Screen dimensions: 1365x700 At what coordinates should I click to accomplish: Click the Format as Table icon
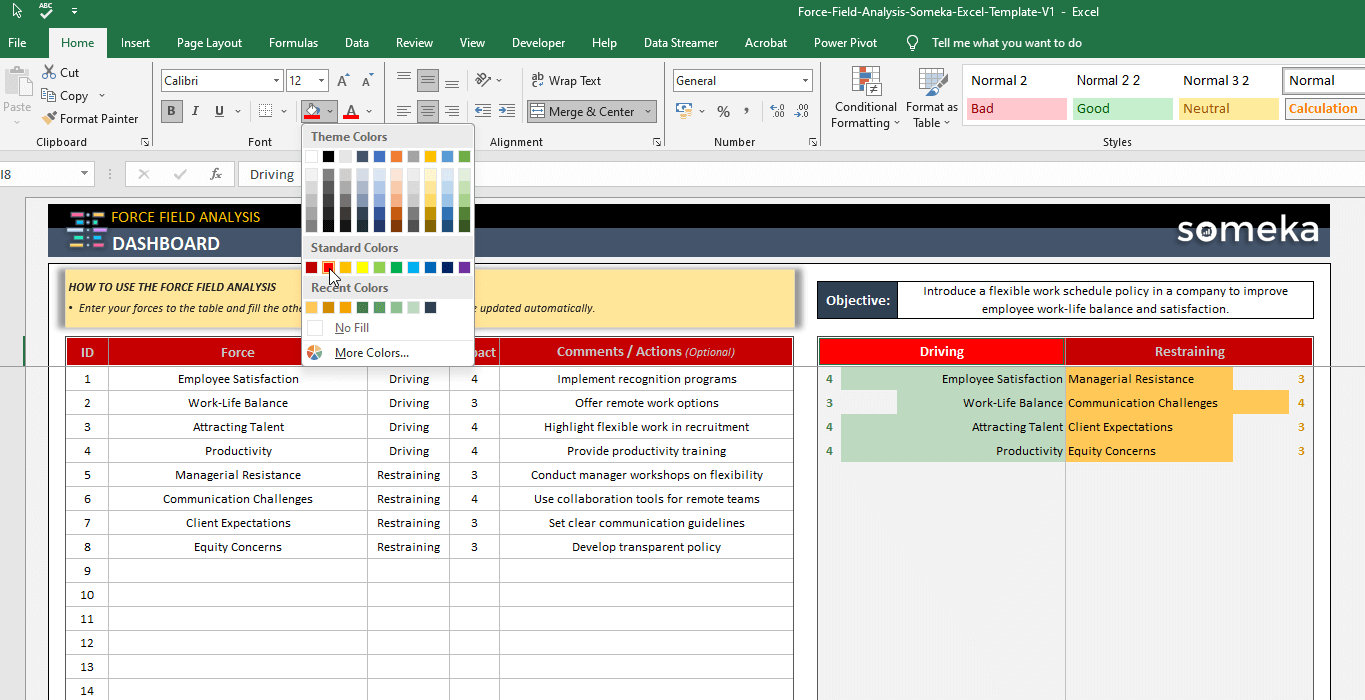pyautogui.click(x=931, y=97)
